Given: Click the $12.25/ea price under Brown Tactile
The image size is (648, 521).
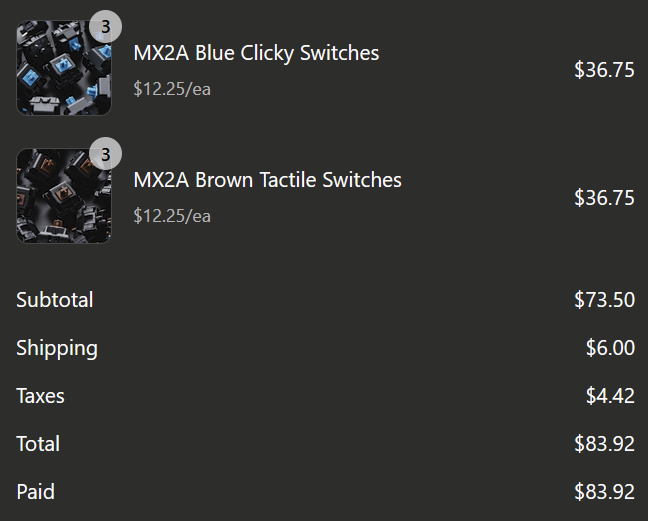Looking at the screenshot, I should [x=172, y=215].
